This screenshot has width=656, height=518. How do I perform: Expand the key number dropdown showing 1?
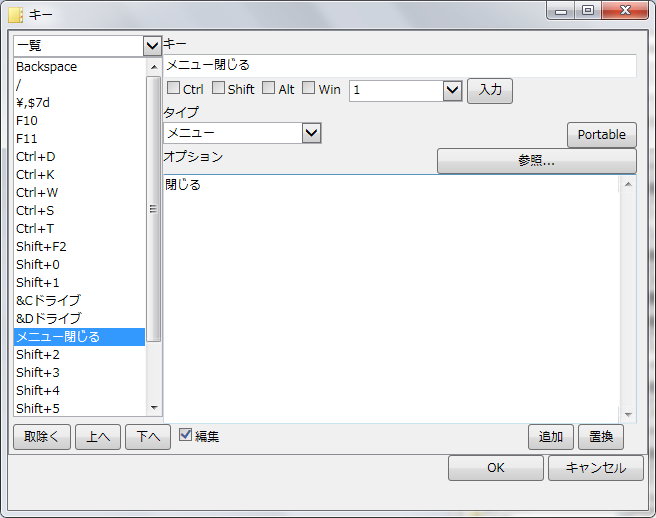coord(453,90)
